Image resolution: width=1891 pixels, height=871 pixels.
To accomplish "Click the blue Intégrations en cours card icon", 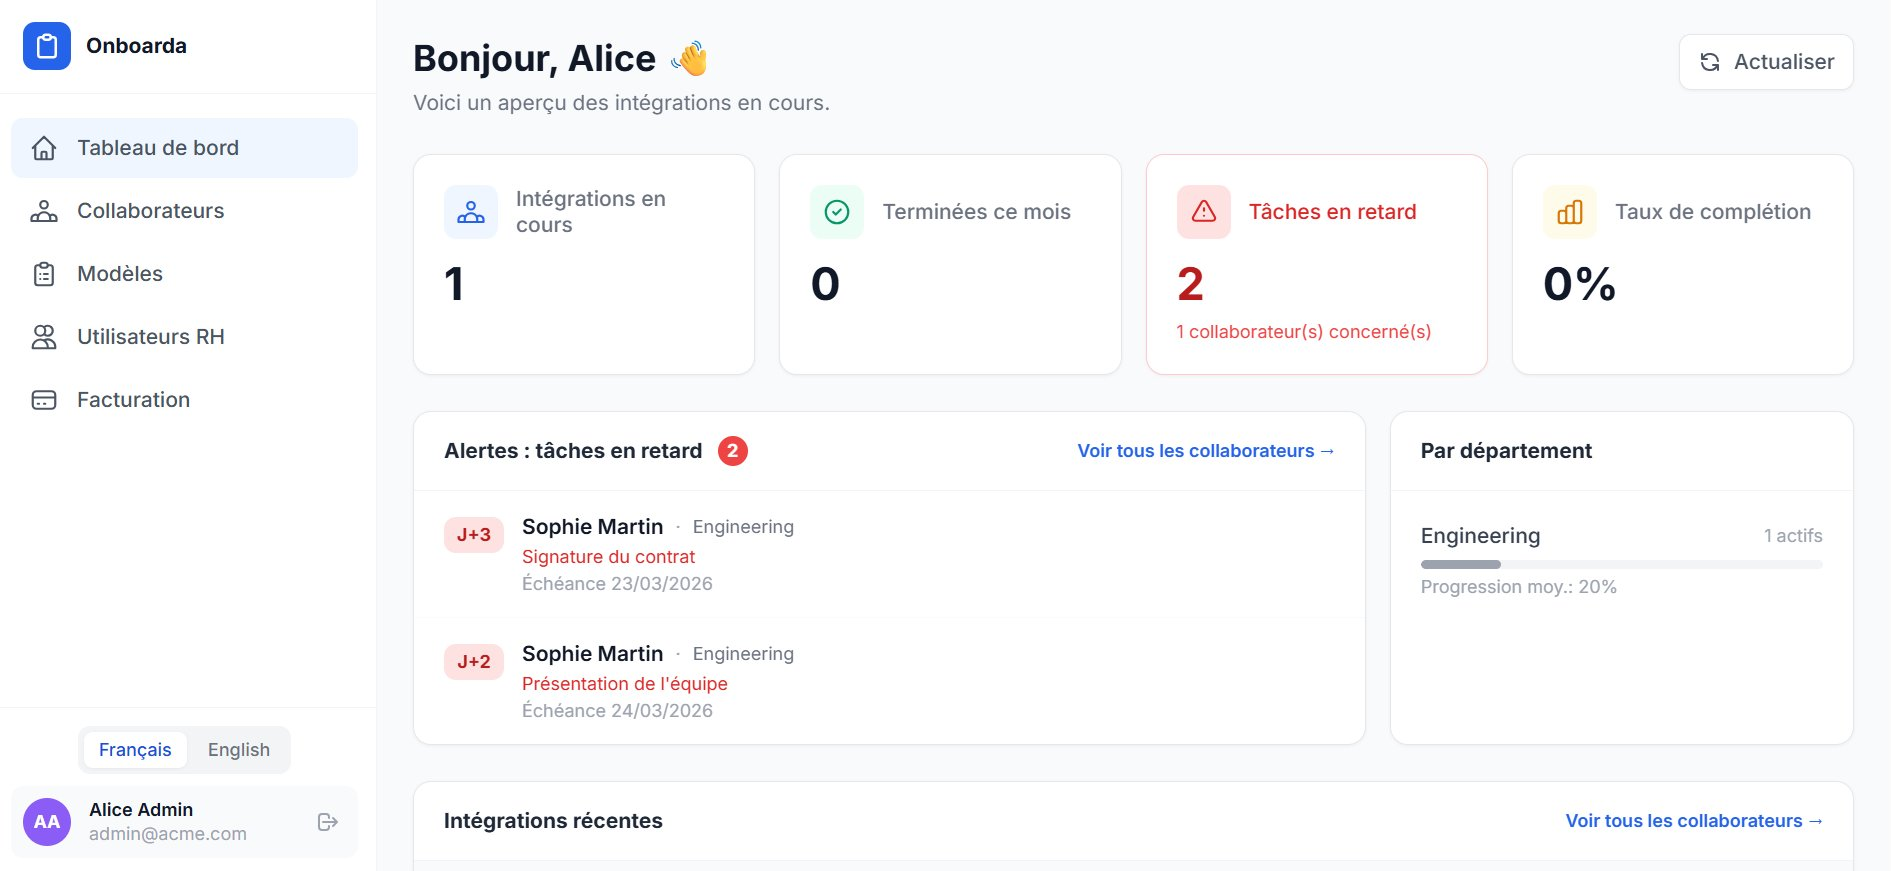I will (x=471, y=212).
